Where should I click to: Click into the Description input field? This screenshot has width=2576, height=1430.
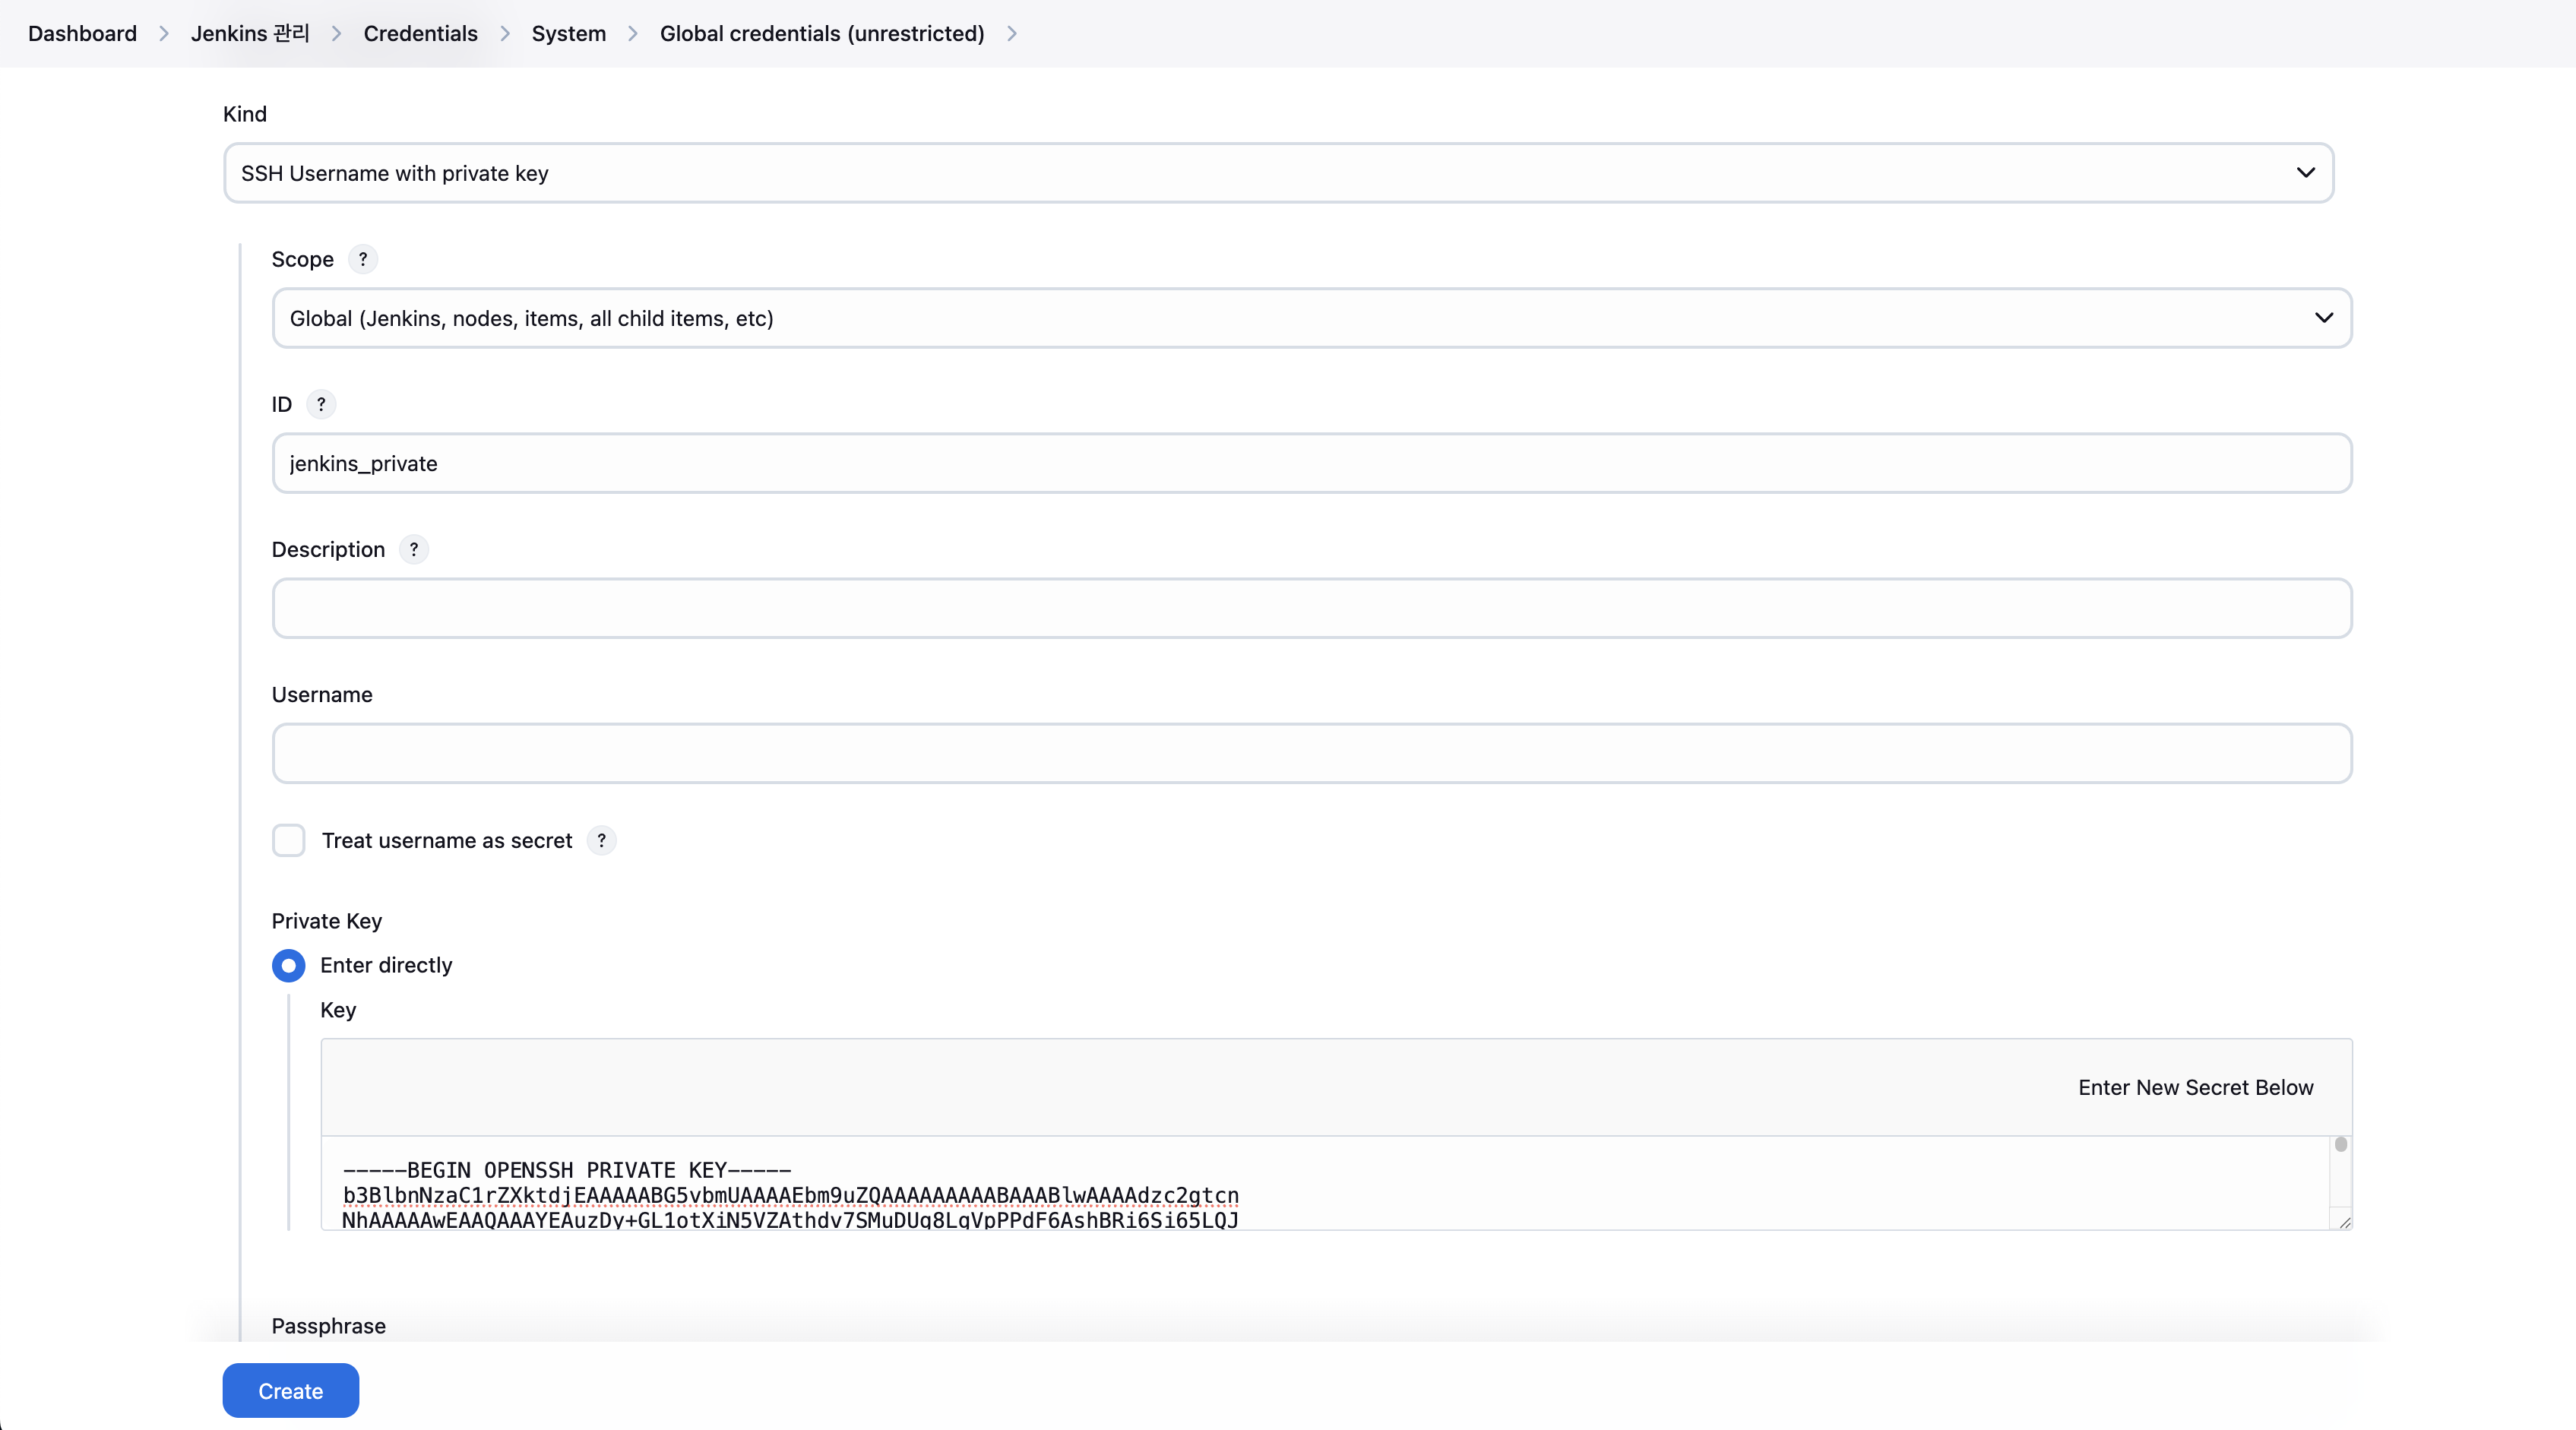point(1311,608)
